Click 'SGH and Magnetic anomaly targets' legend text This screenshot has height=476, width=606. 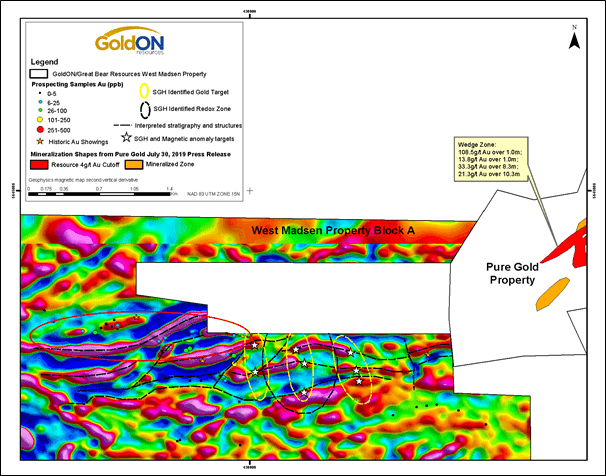click(x=184, y=139)
